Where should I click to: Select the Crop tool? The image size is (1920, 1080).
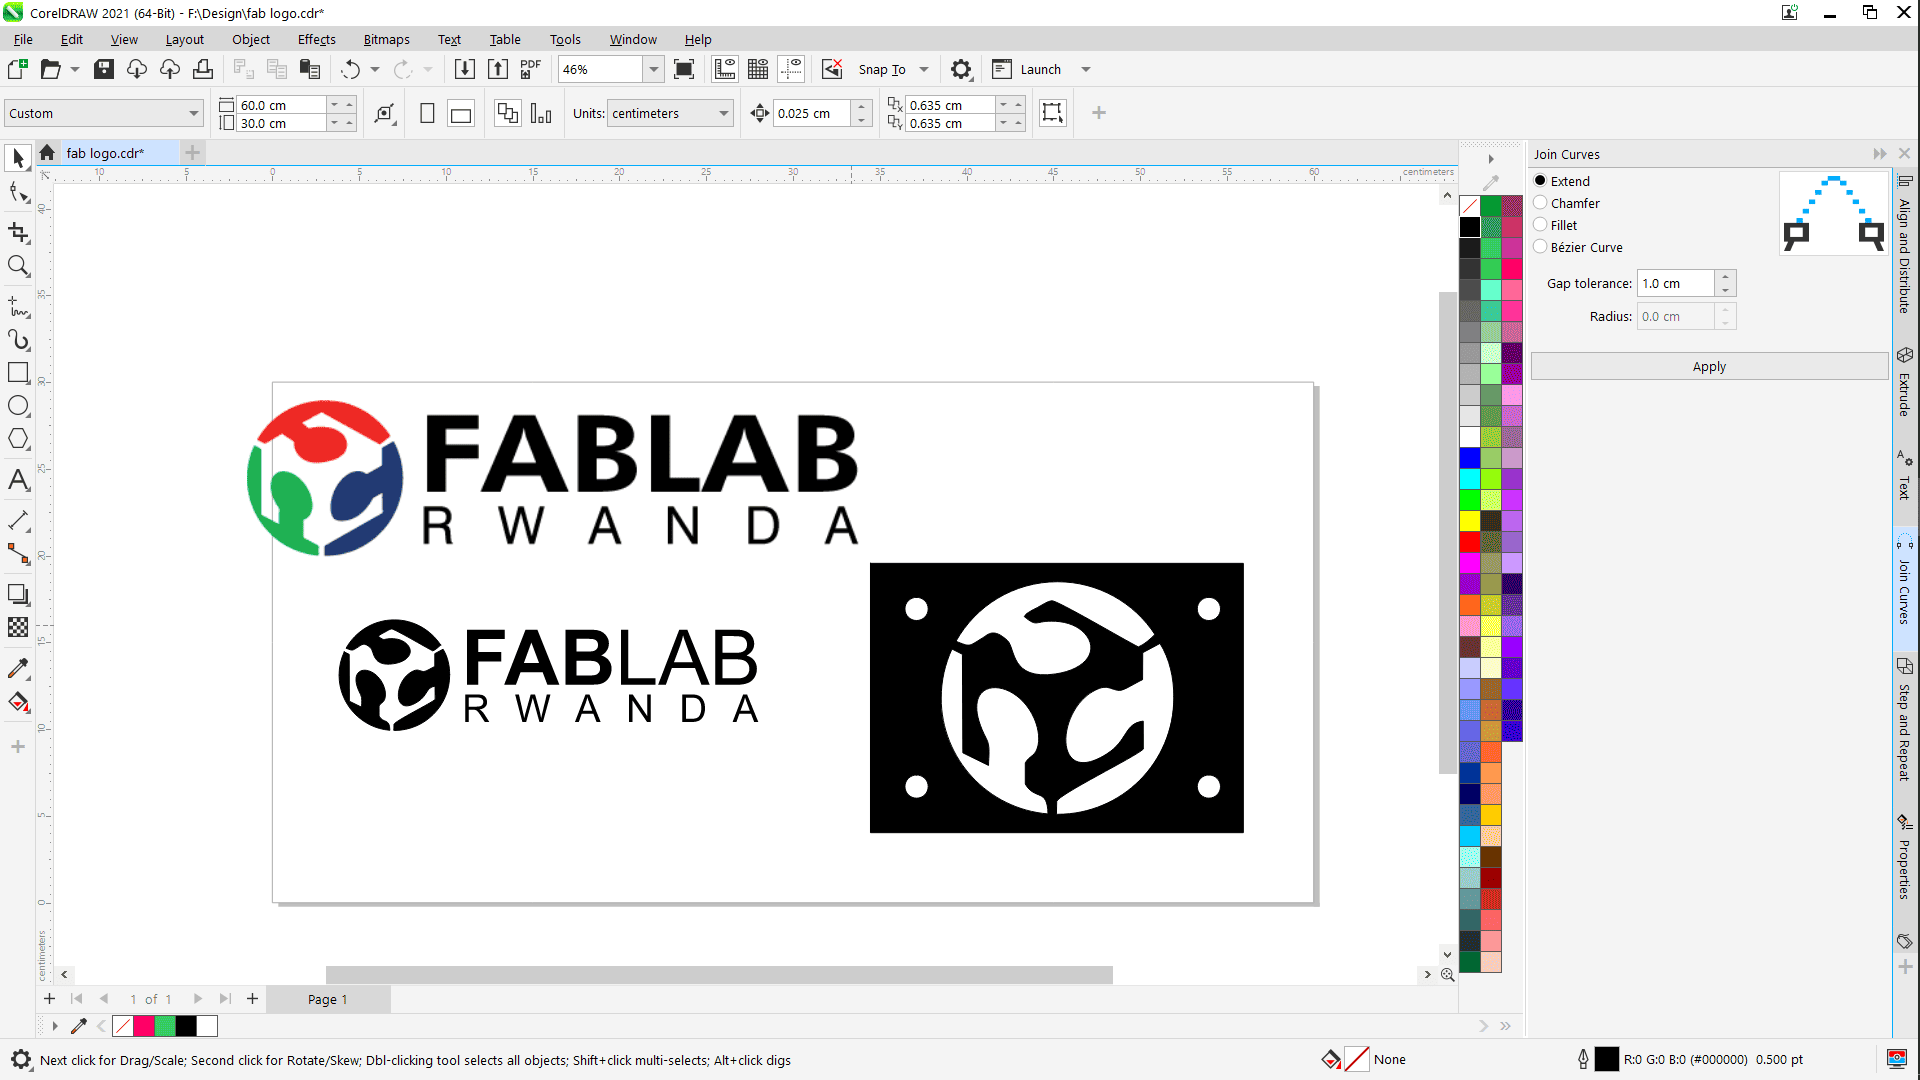point(18,232)
